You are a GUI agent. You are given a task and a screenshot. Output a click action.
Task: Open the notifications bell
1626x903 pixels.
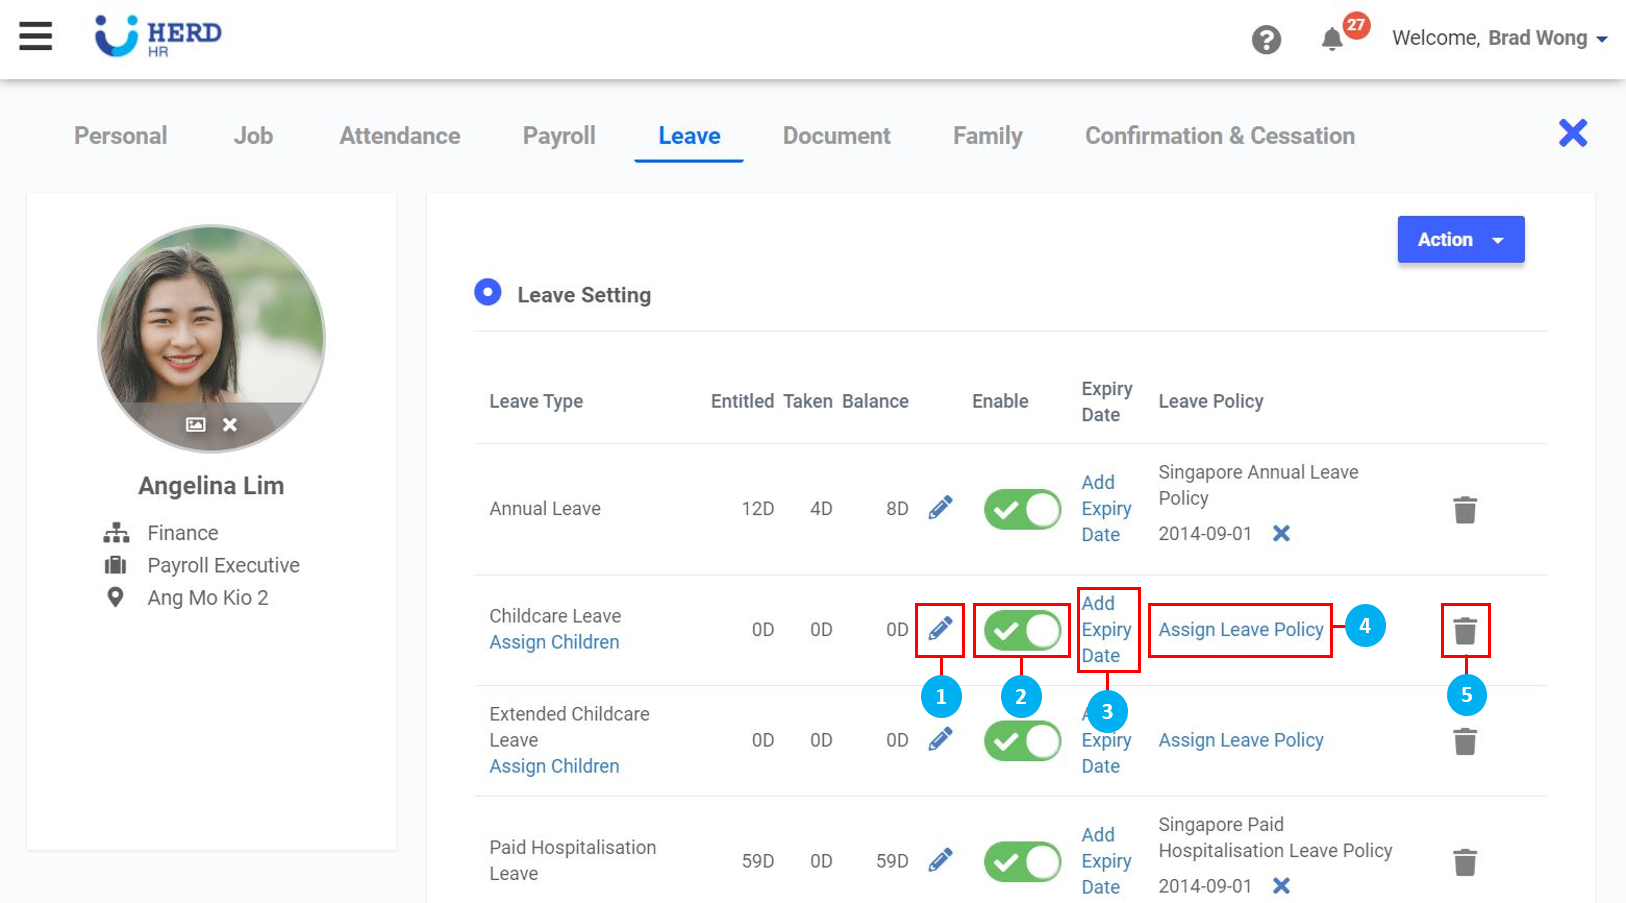1332,40
